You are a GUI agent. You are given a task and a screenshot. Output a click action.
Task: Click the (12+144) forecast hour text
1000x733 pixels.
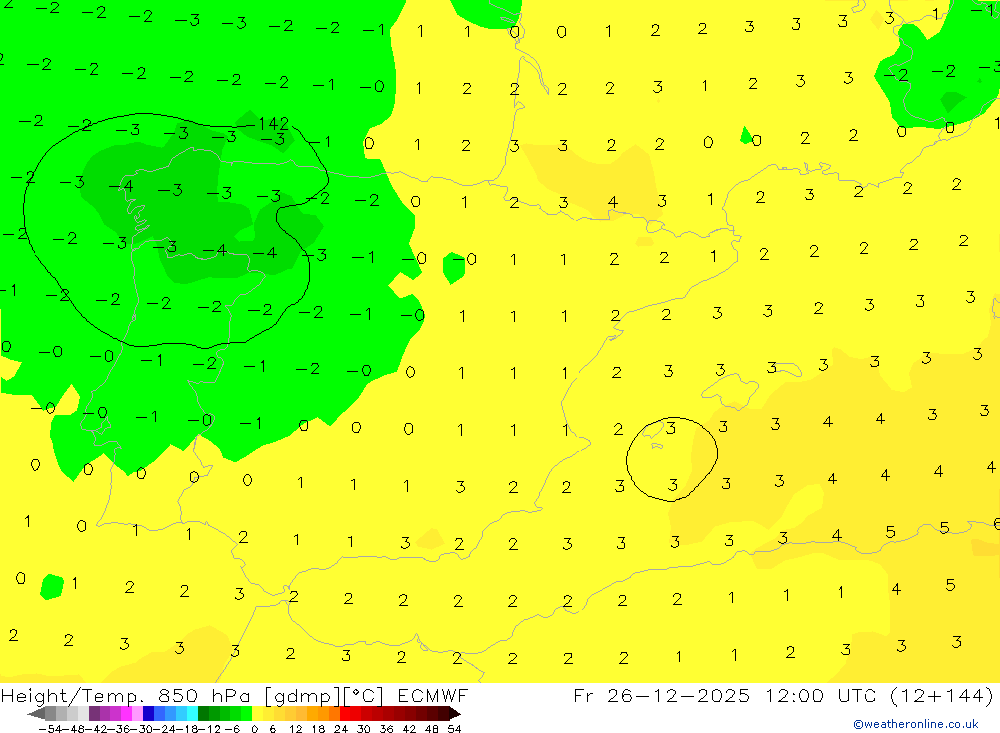click(x=941, y=695)
